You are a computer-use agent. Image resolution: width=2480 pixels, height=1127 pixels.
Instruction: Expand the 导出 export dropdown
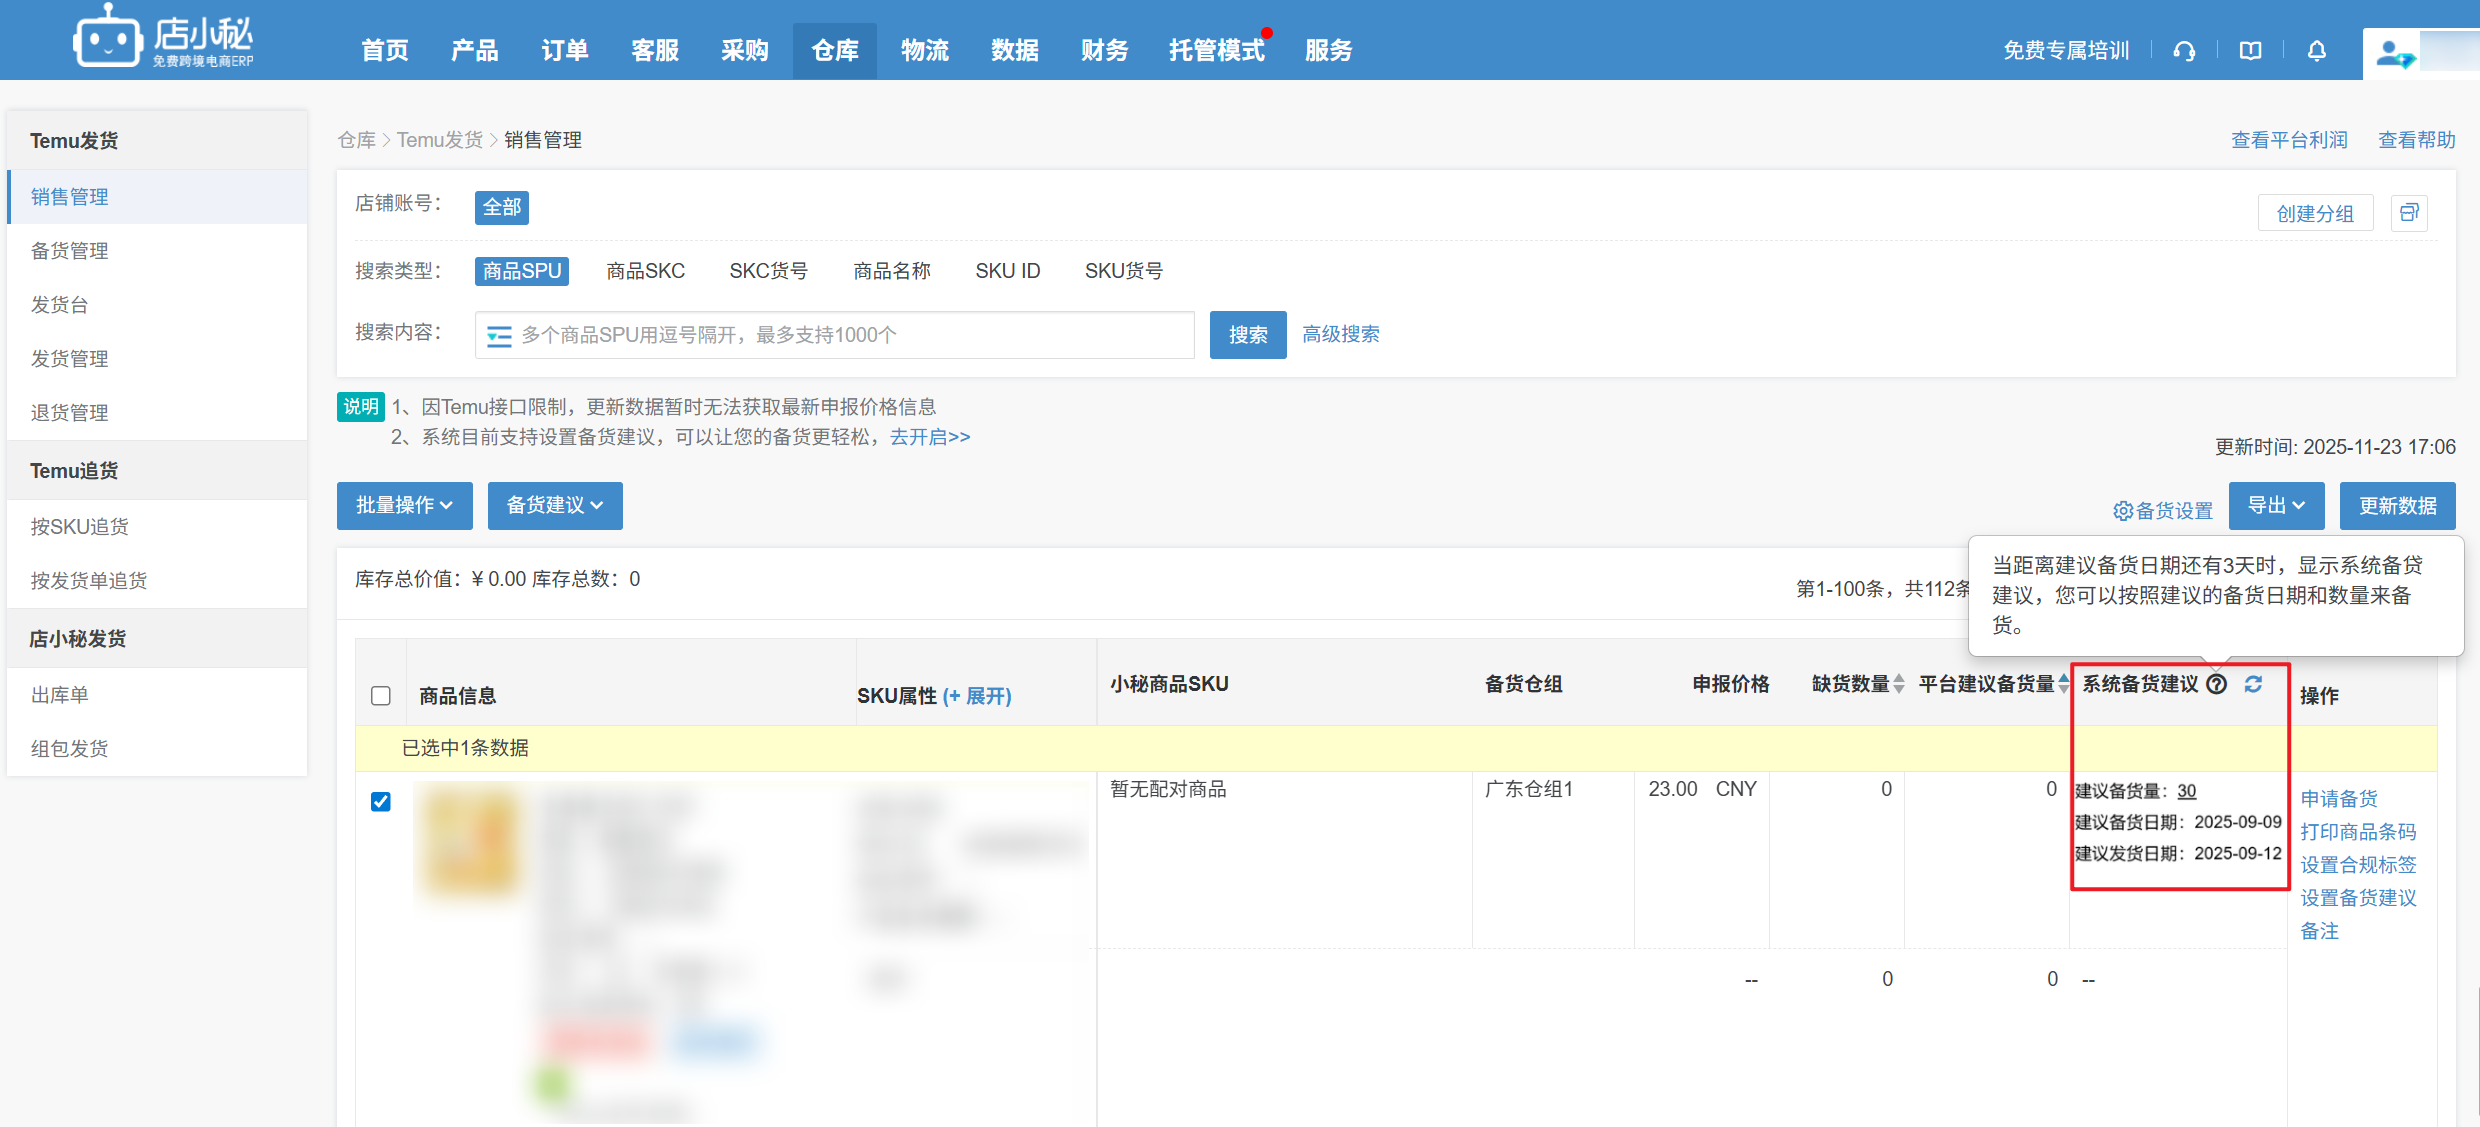[2276, 506]
